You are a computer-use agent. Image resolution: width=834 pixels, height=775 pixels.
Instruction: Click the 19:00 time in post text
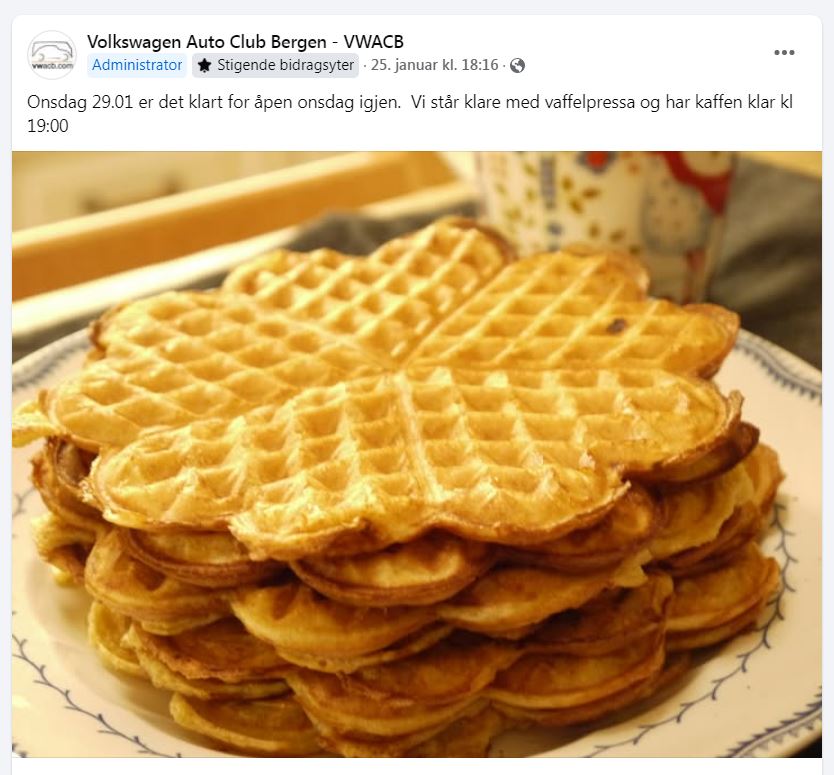(48, 126)
